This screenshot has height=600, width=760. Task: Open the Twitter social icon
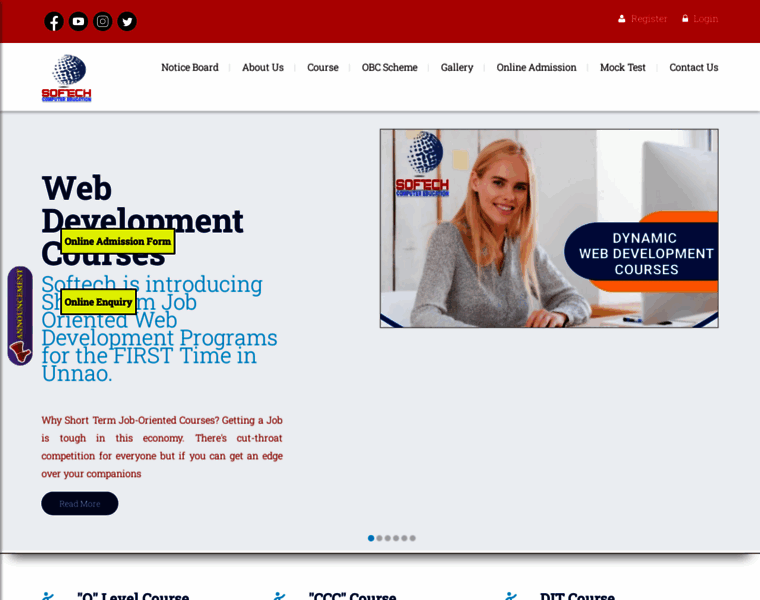pos(127,21)
